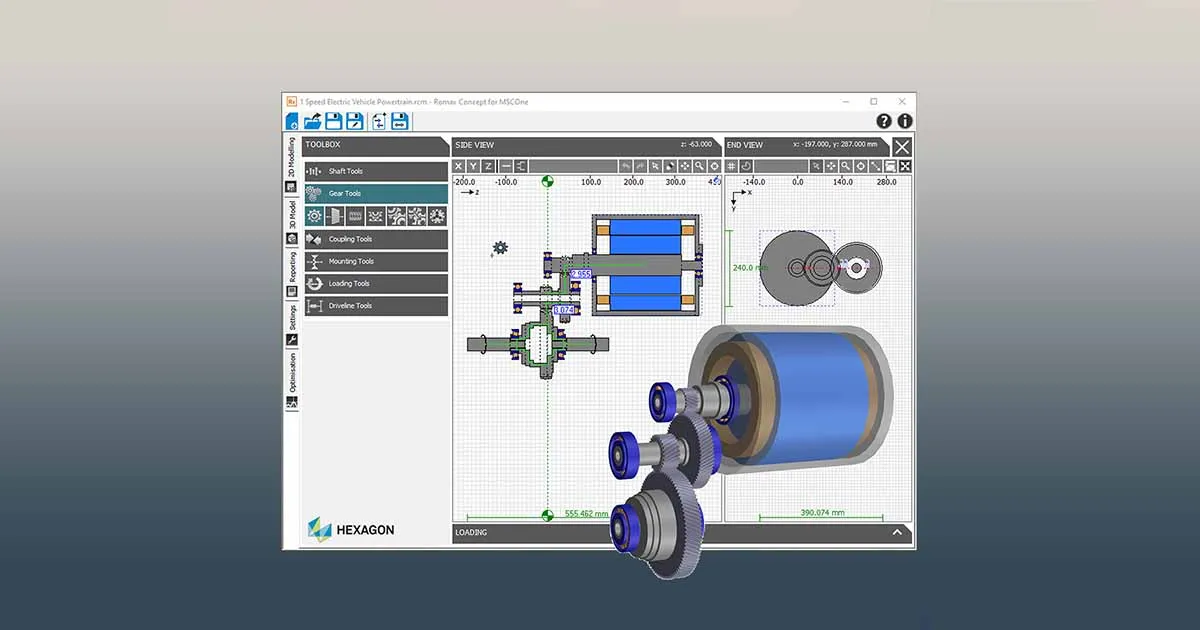This screenshot has height=630, width=1200.
Task: Open the Driveline Tools section
Action: (375, 306)
